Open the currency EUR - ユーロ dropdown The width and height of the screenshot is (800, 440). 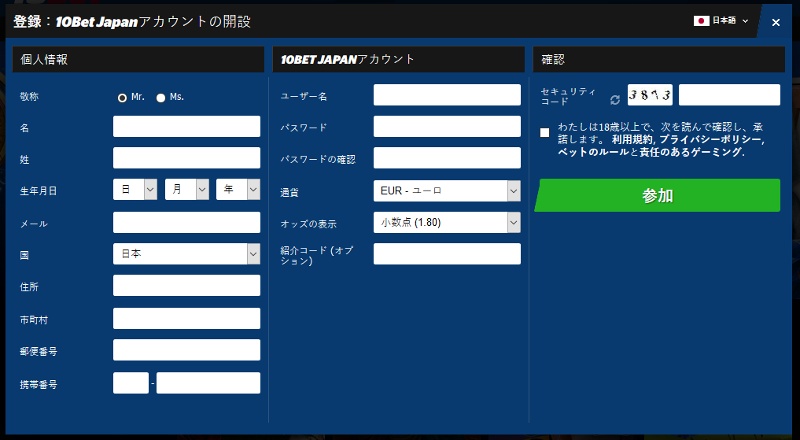click(x=447, y=191)
